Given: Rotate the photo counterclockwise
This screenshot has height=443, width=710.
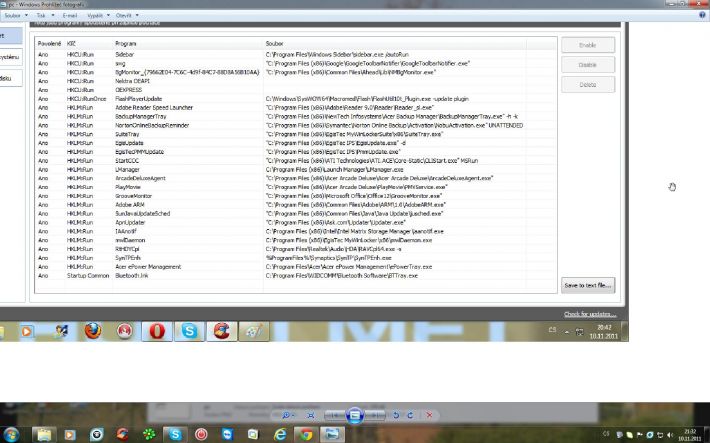Looking at the screenshot, I should coord(396,415).
